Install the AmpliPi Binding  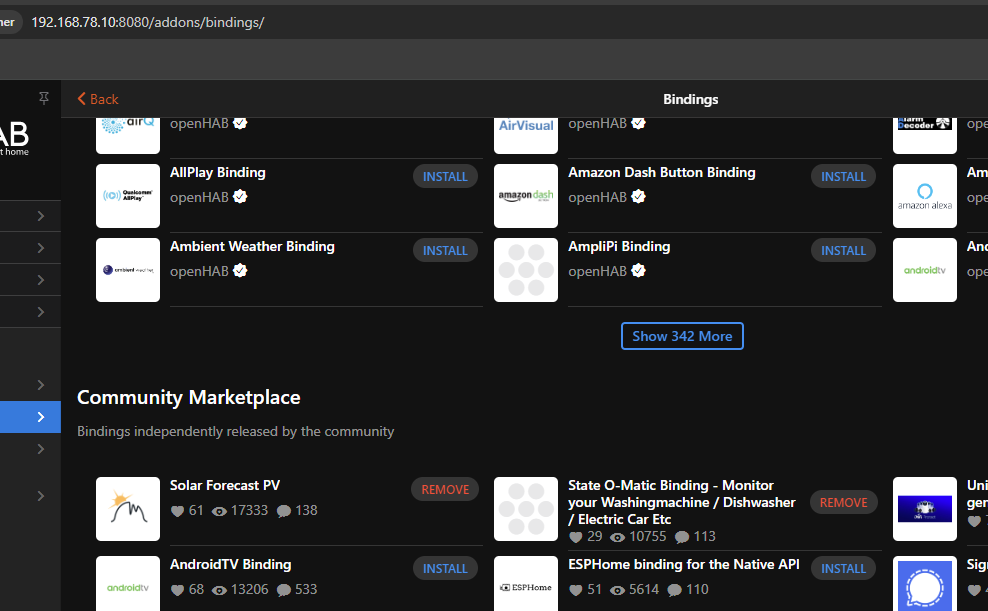coord(843,250)
